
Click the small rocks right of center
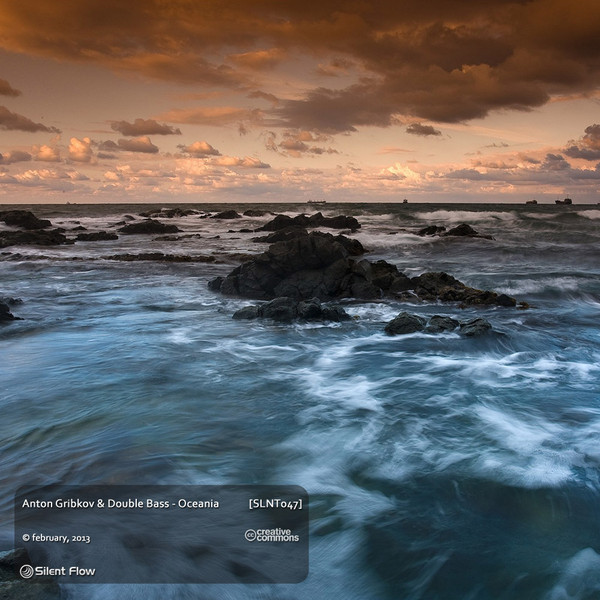click(x=438, y=324)
